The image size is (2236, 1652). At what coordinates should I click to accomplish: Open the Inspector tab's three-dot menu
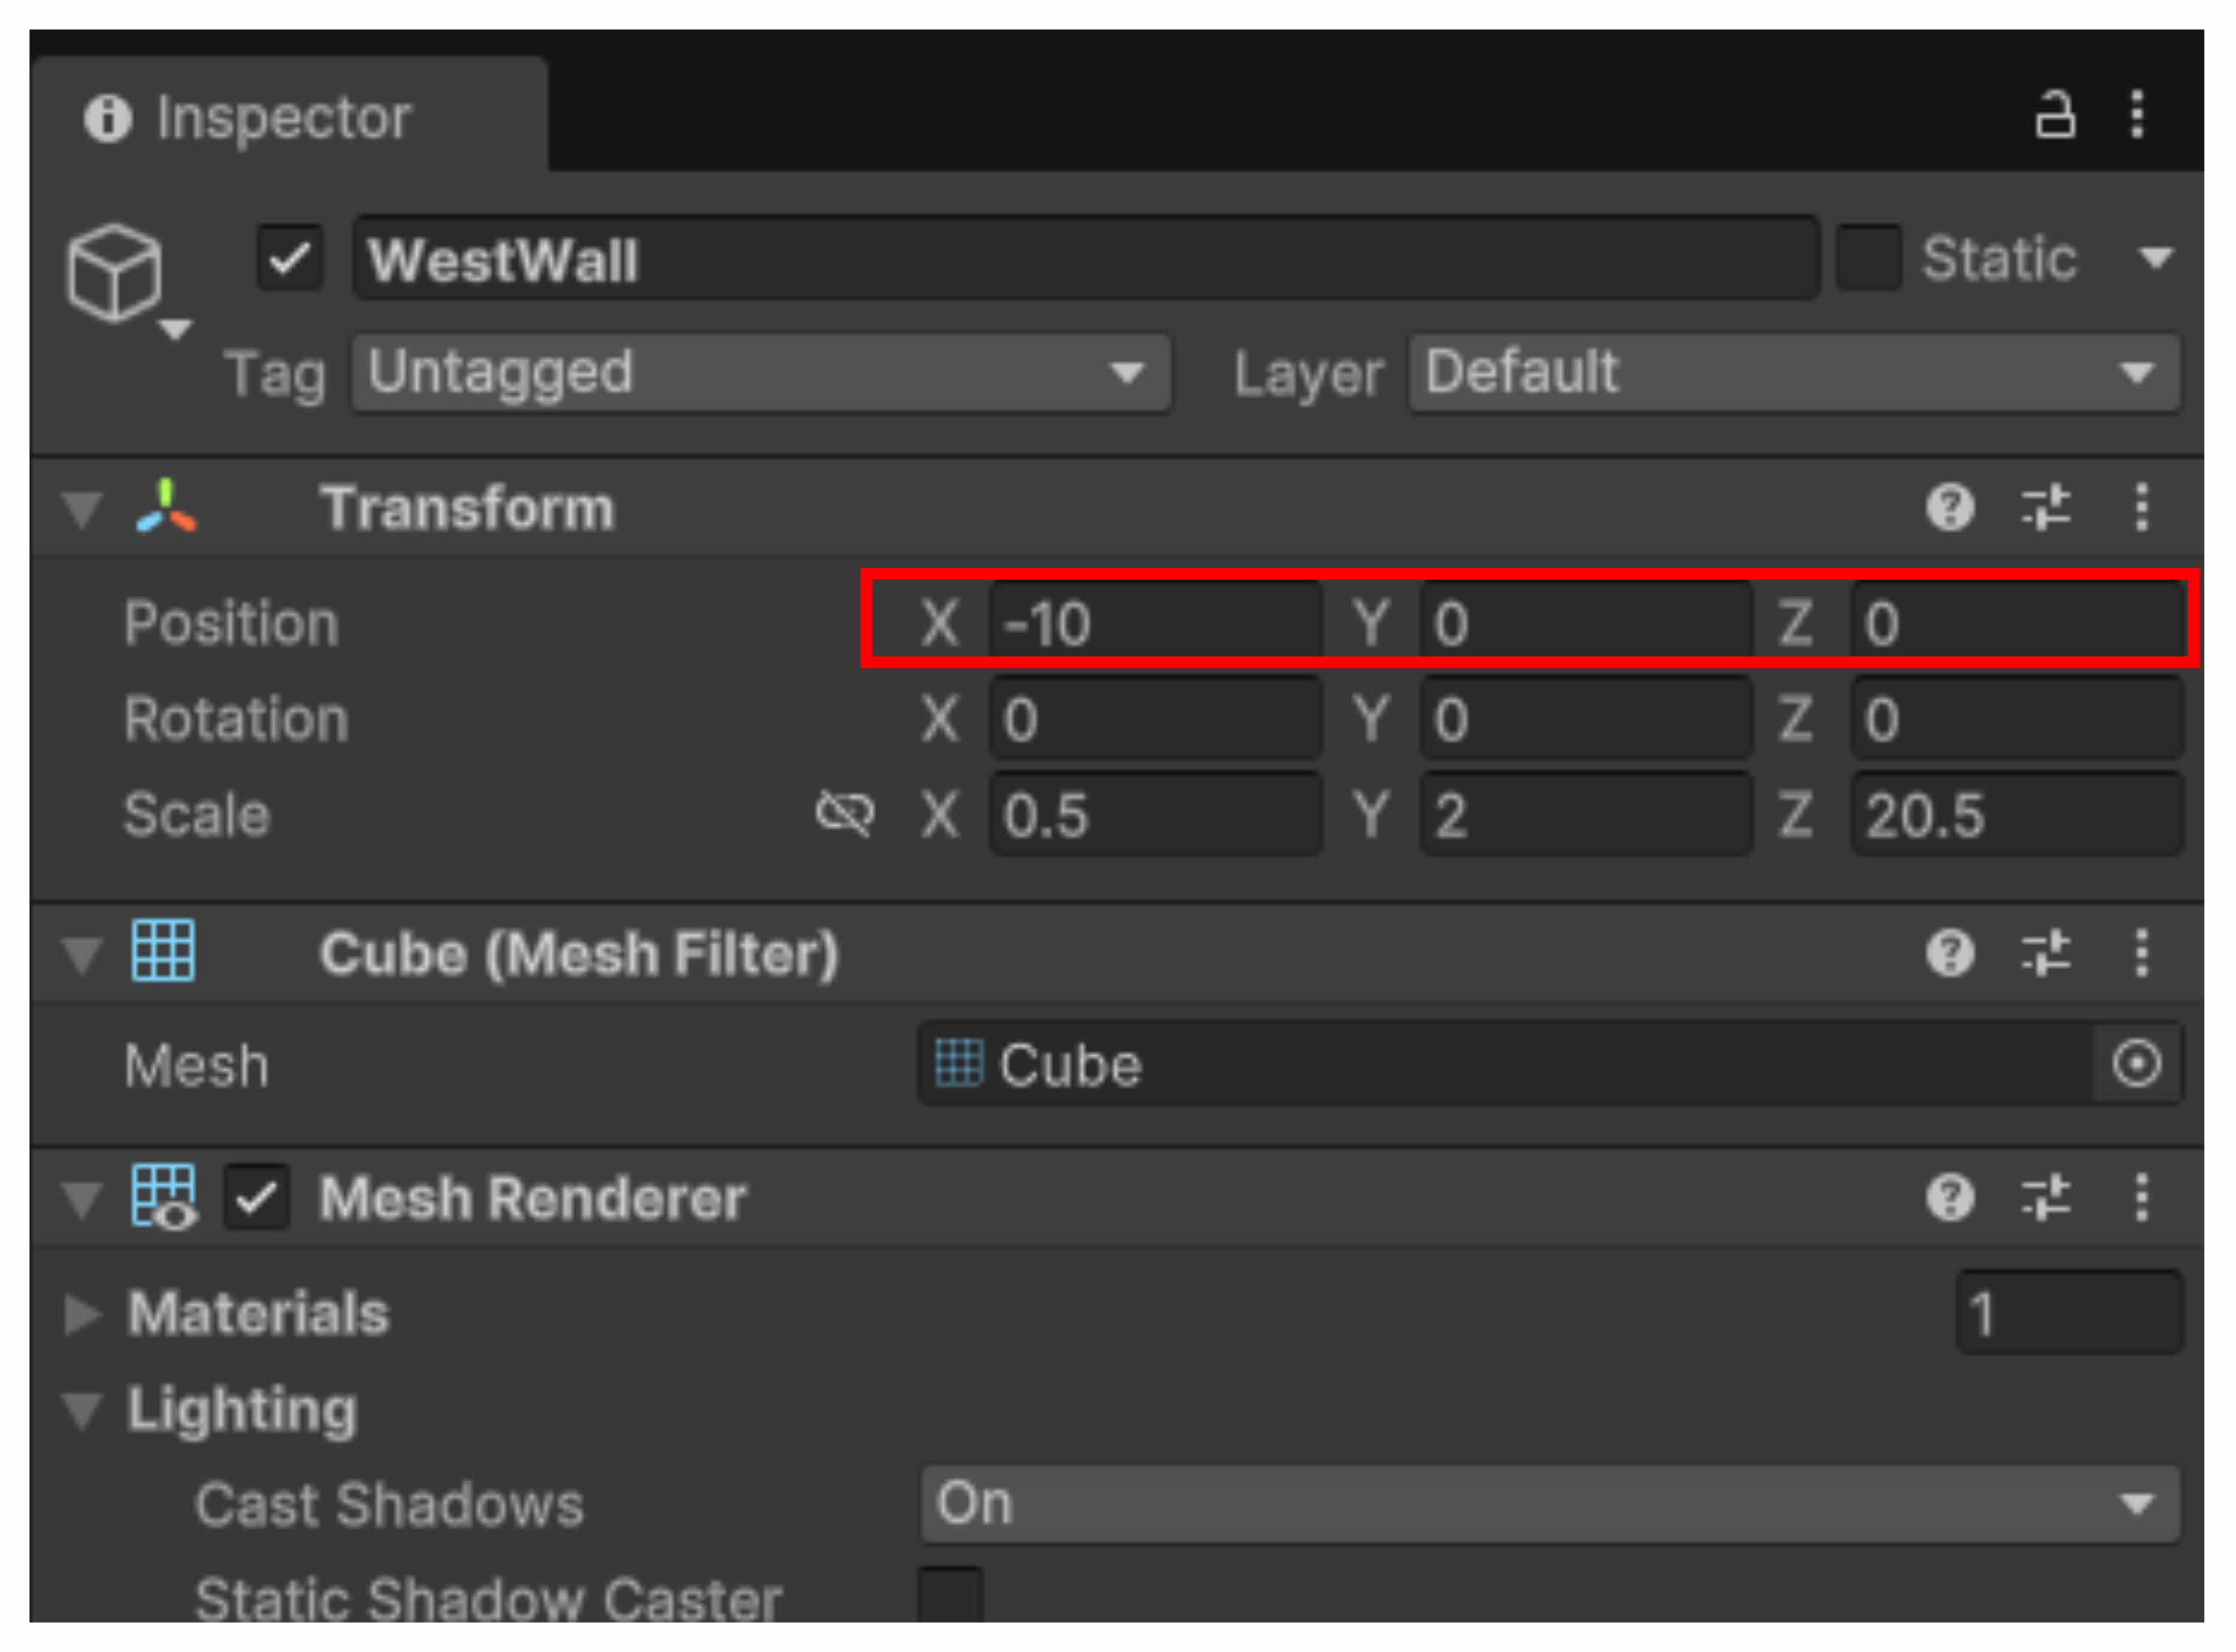tap(2137, 115)
